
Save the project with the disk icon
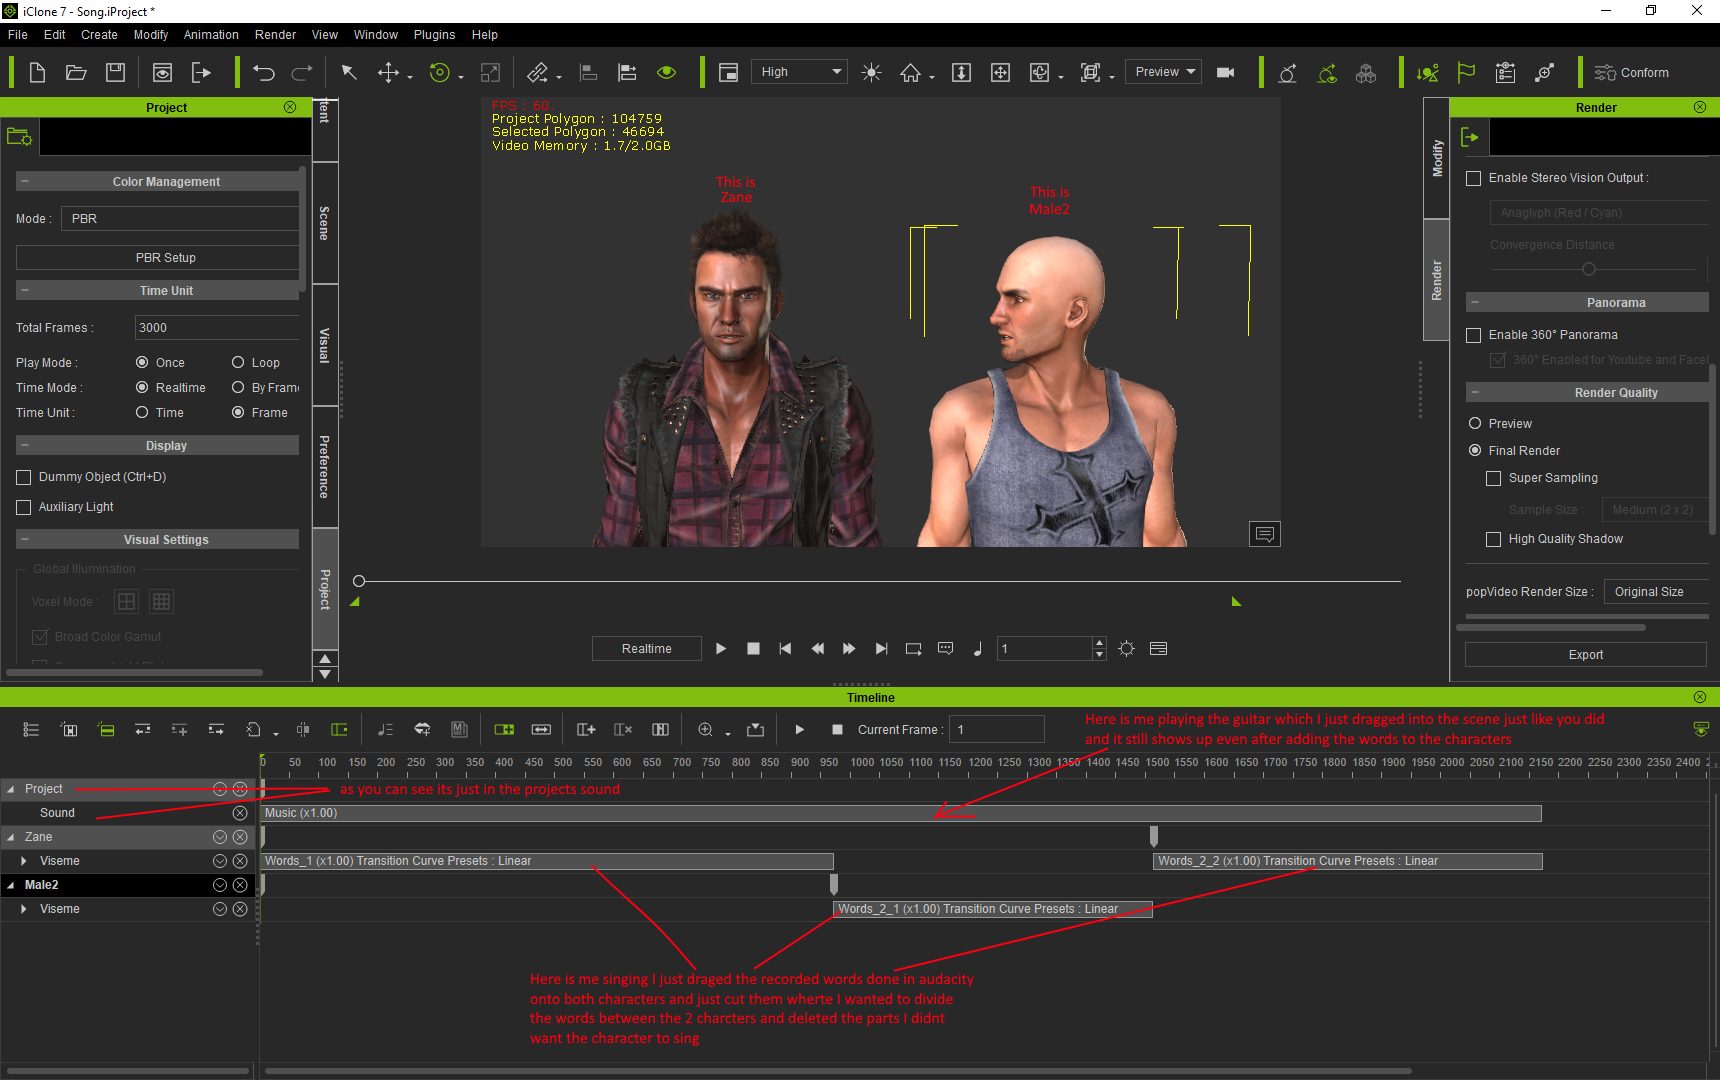(x=116, y=72)
